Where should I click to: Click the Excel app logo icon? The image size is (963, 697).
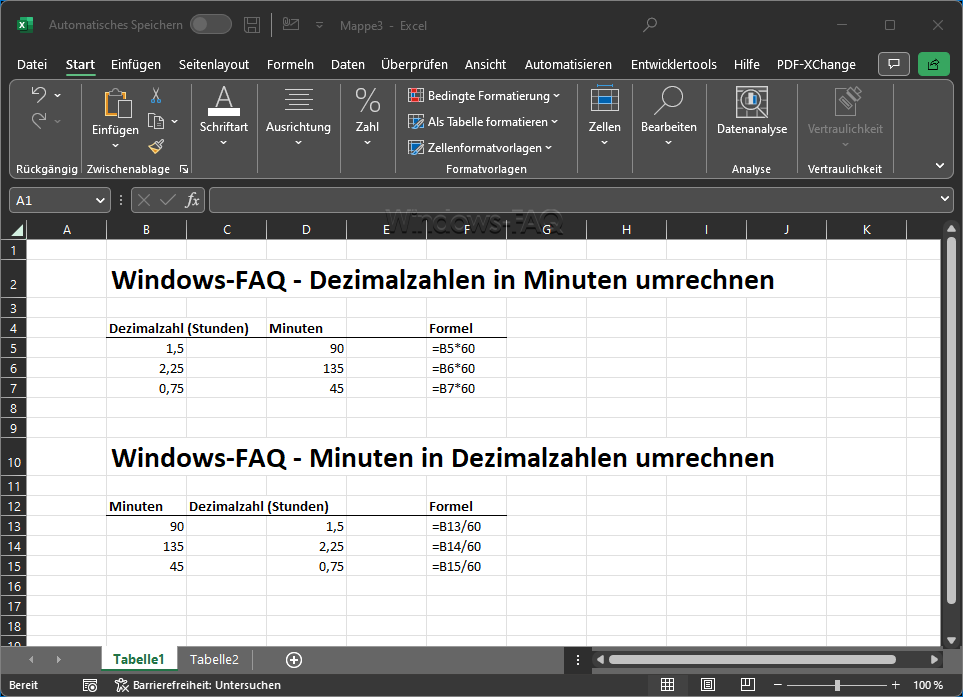25,25
